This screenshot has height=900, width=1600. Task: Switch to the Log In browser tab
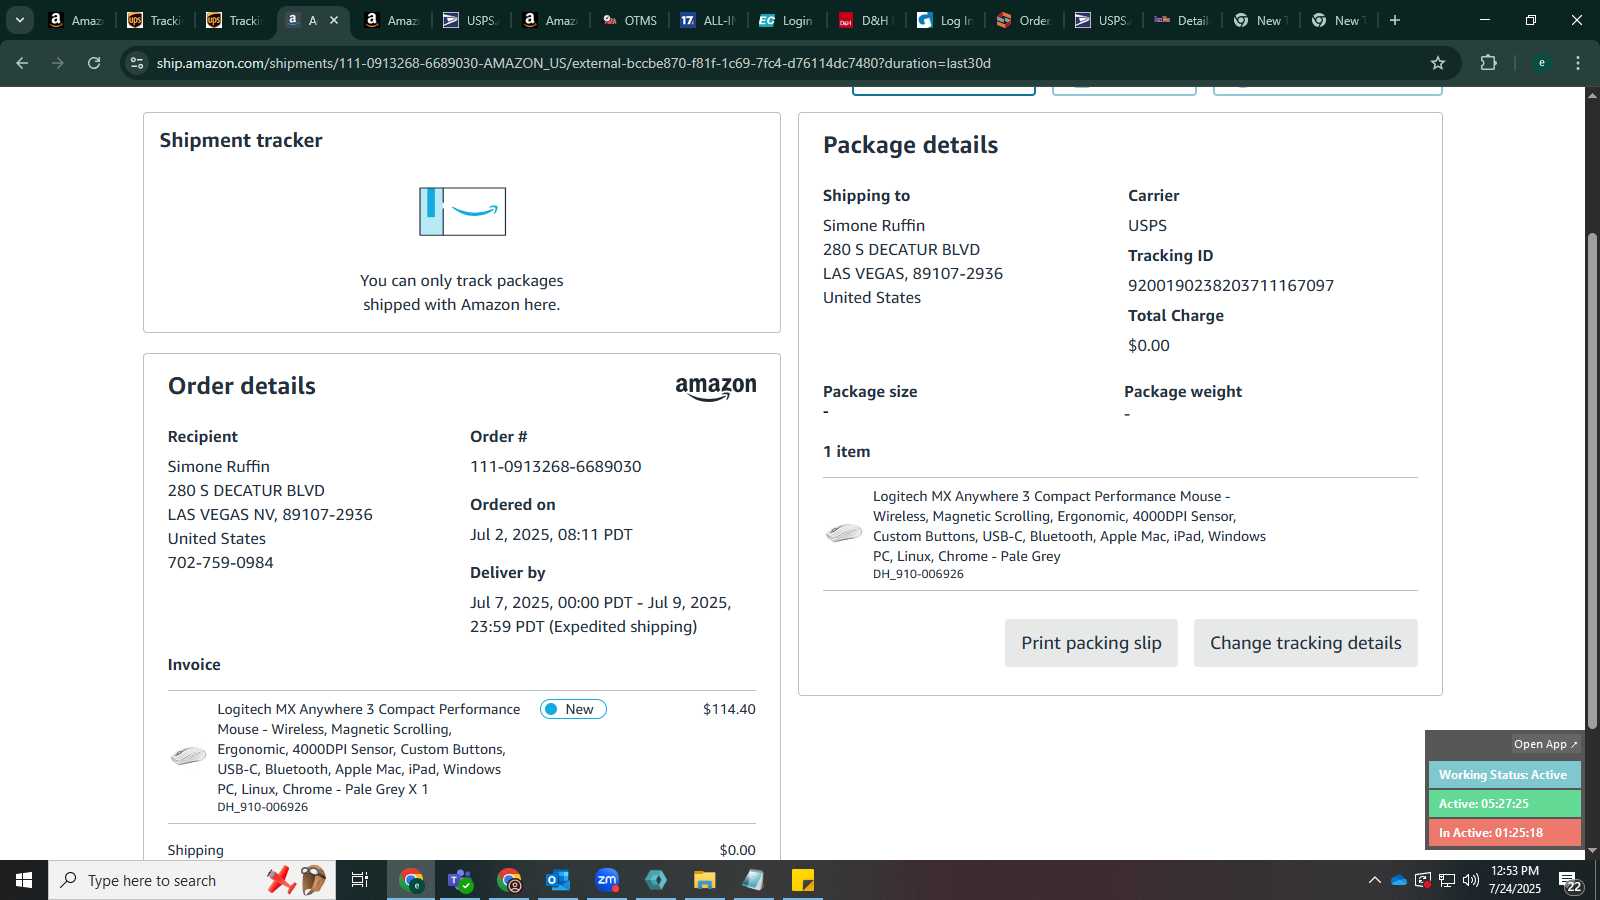point(944,20)
